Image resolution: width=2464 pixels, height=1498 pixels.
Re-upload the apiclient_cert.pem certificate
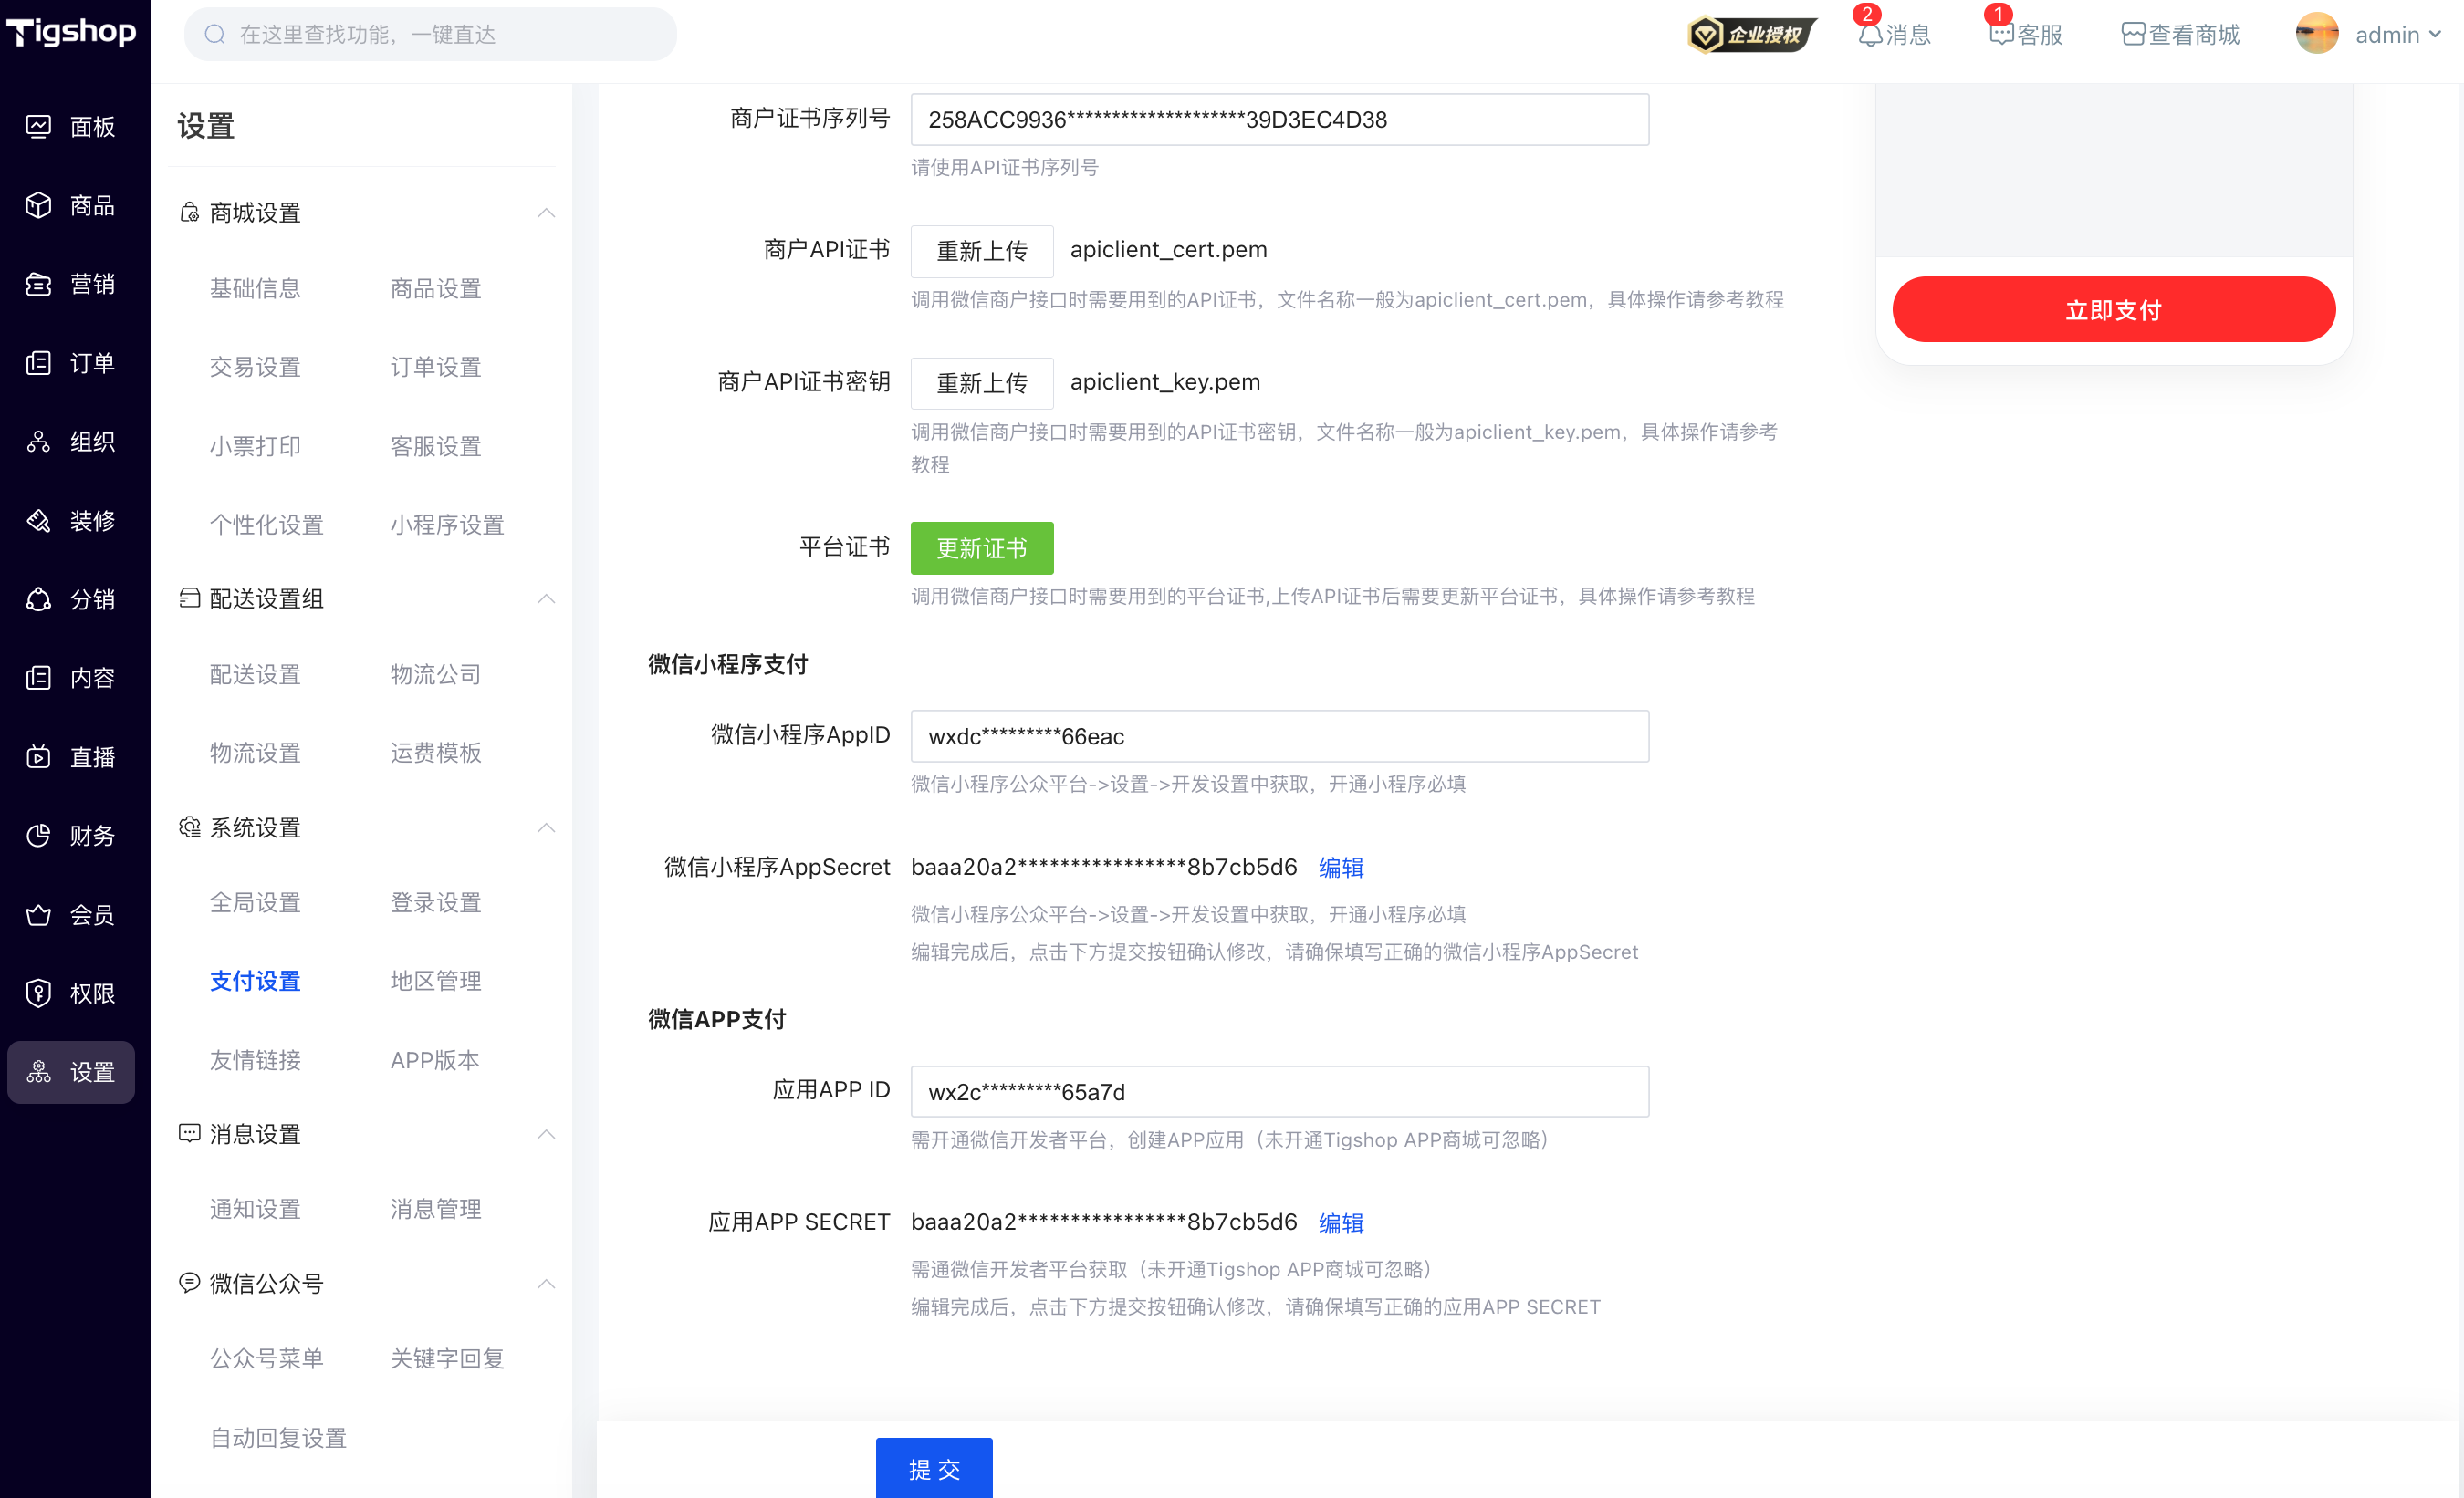point(982,251)
